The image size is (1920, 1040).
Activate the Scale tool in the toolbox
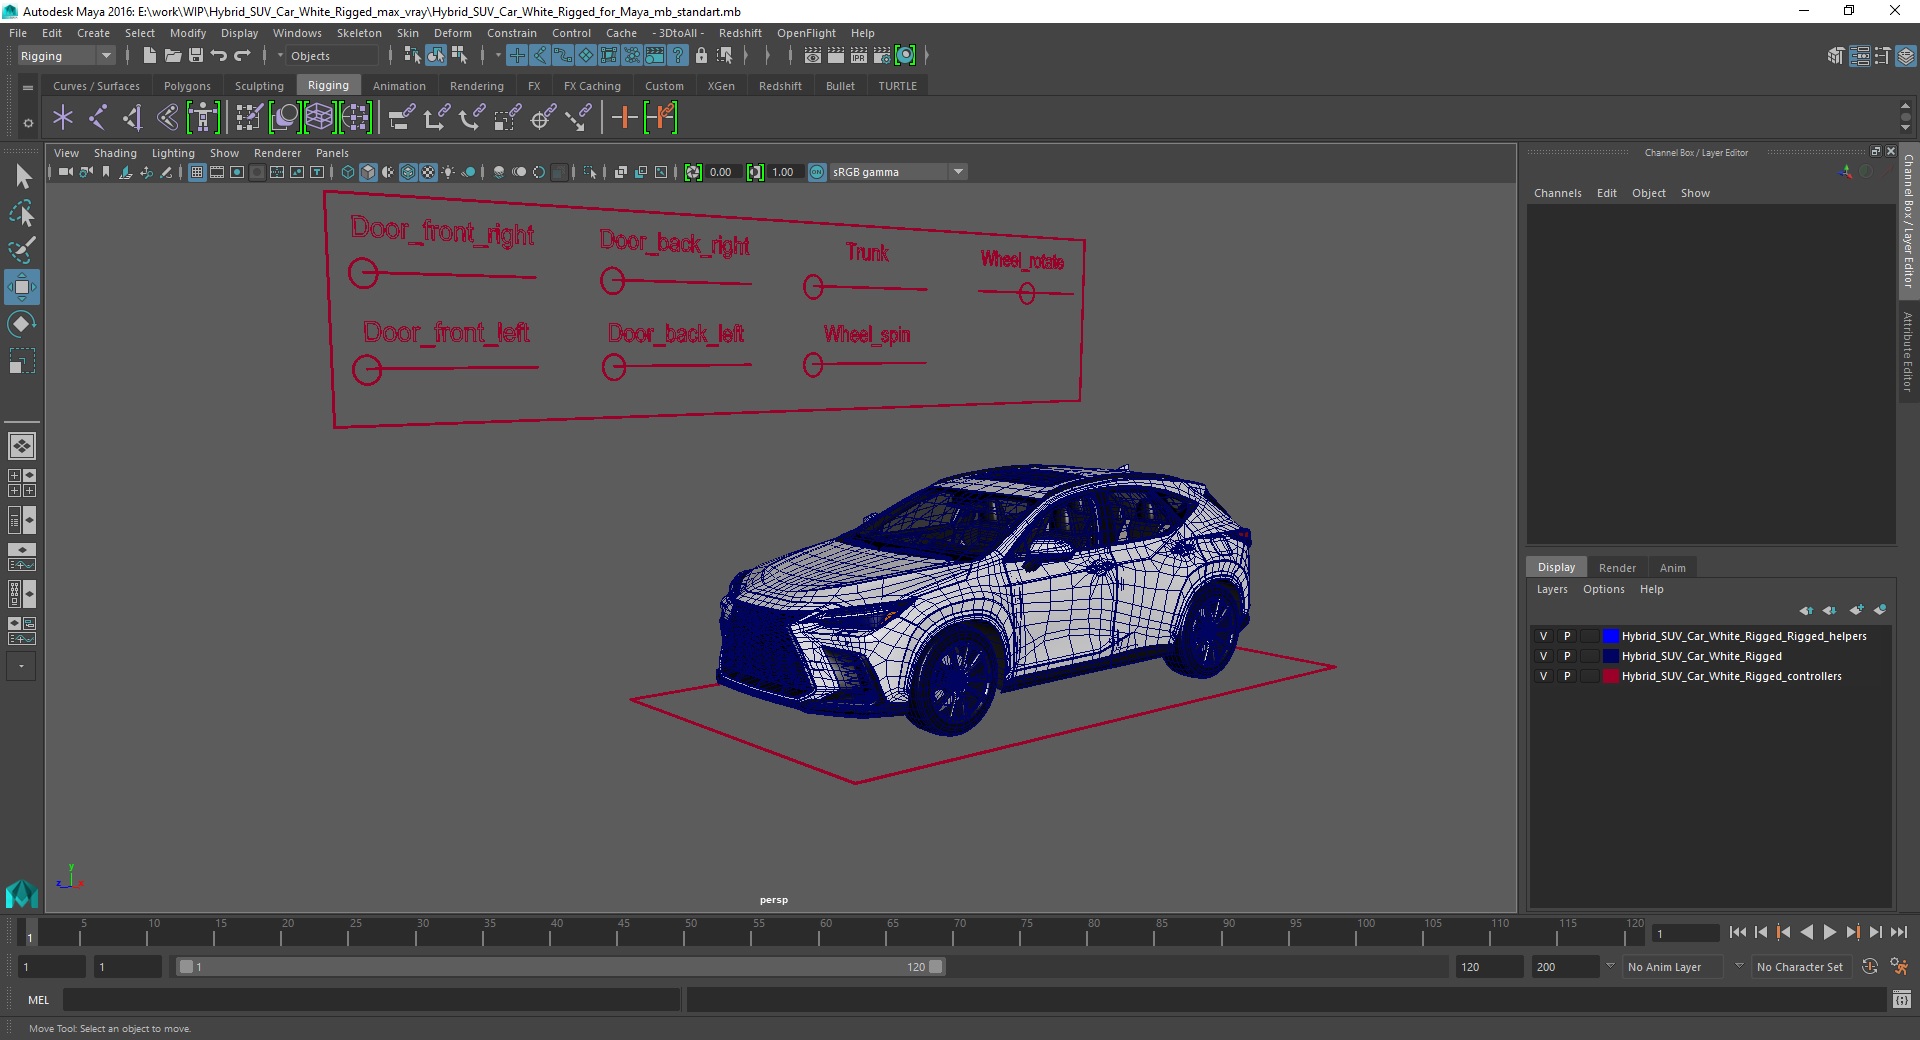coord(22,360)
